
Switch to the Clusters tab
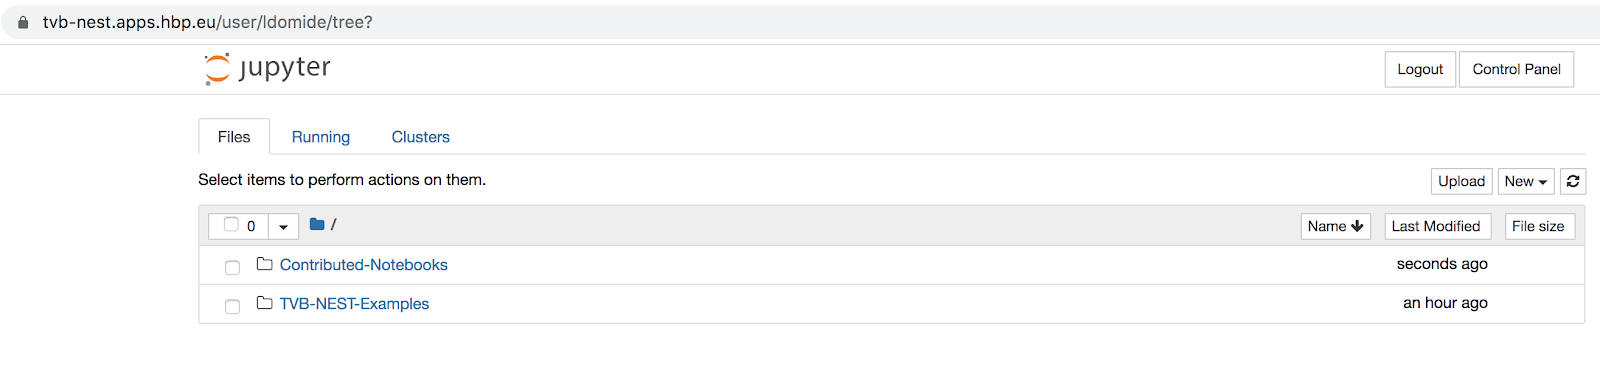click(x=421, y=137)
